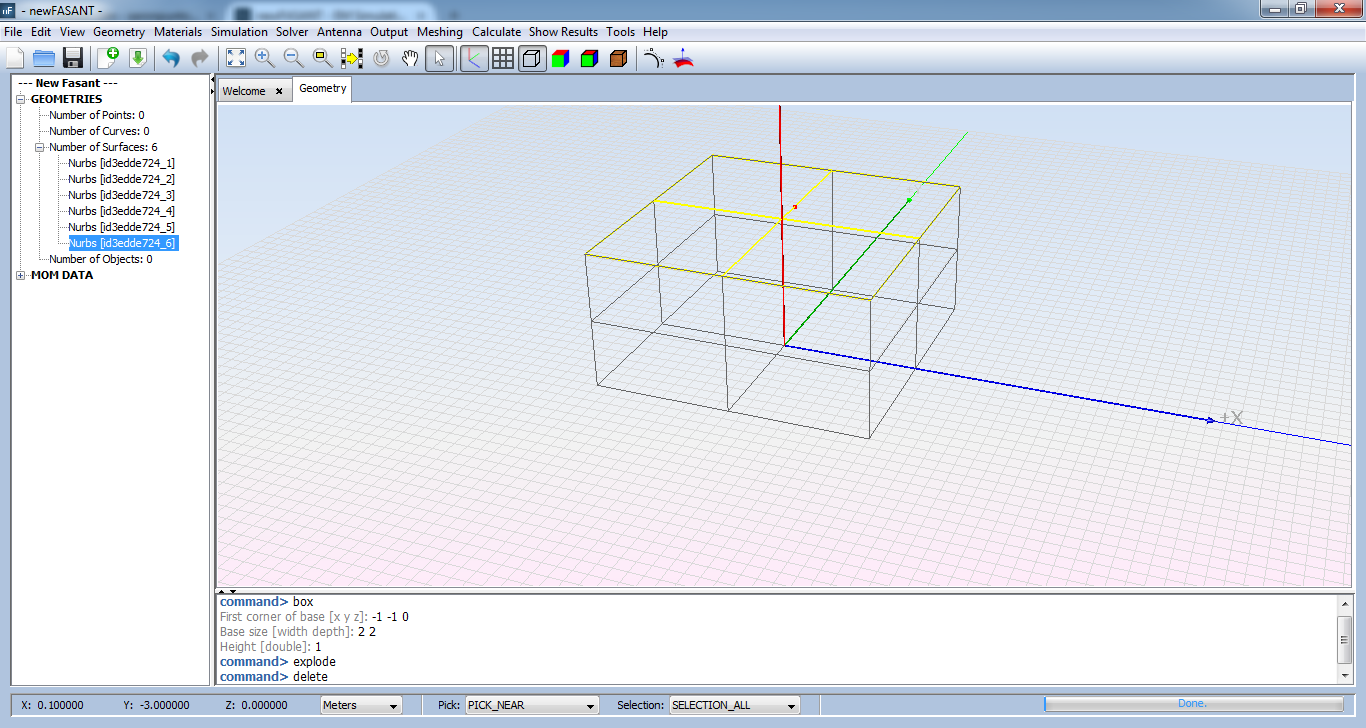The image size is (1366, 728).
Task: Click the zoom-to-fit extents icon
Action: pos(235,58)
